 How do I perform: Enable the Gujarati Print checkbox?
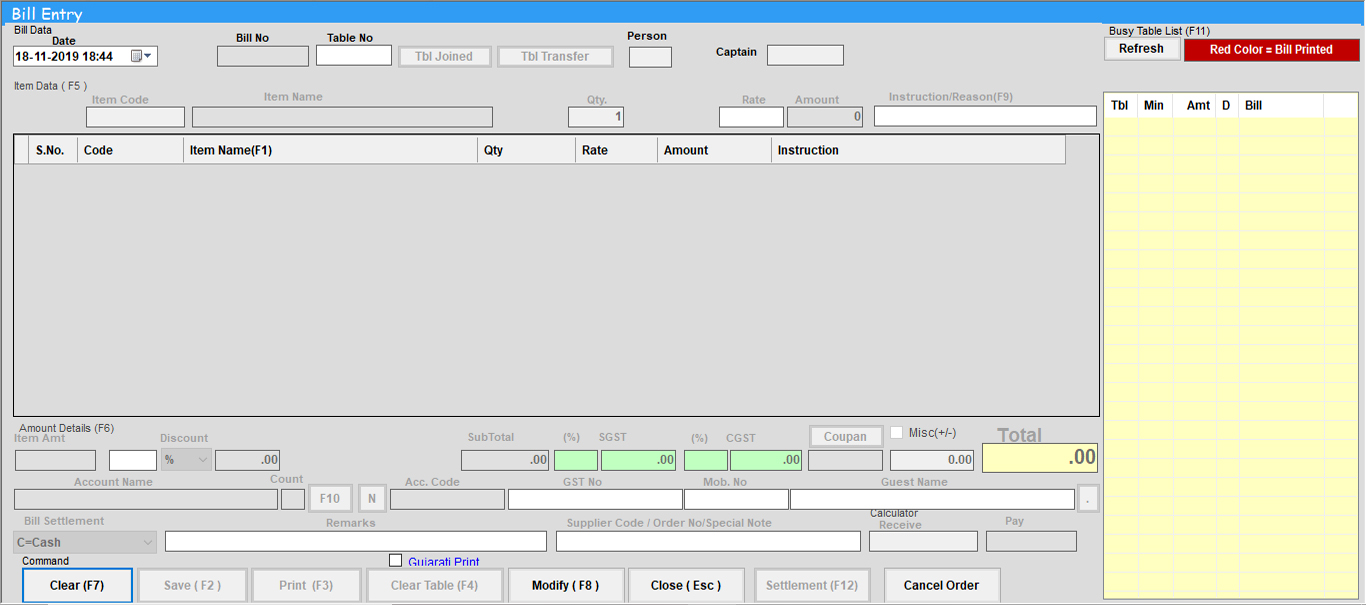[x=395, y=561]
